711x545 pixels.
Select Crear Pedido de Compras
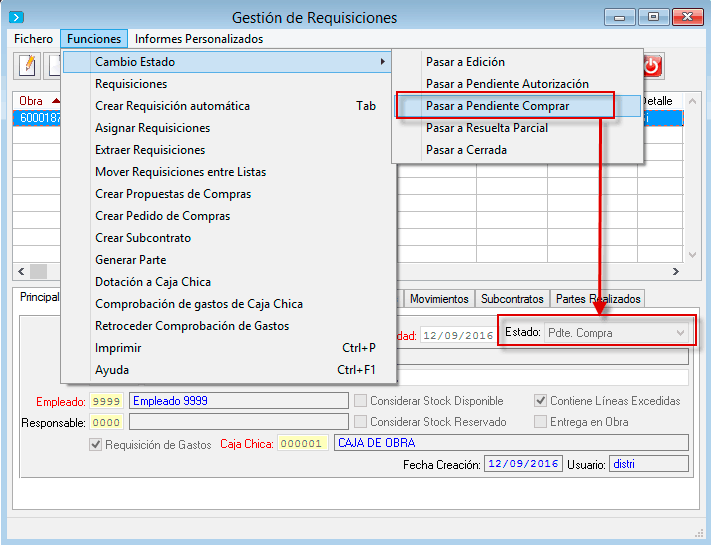pyautogui.click(x=227, y=216)
